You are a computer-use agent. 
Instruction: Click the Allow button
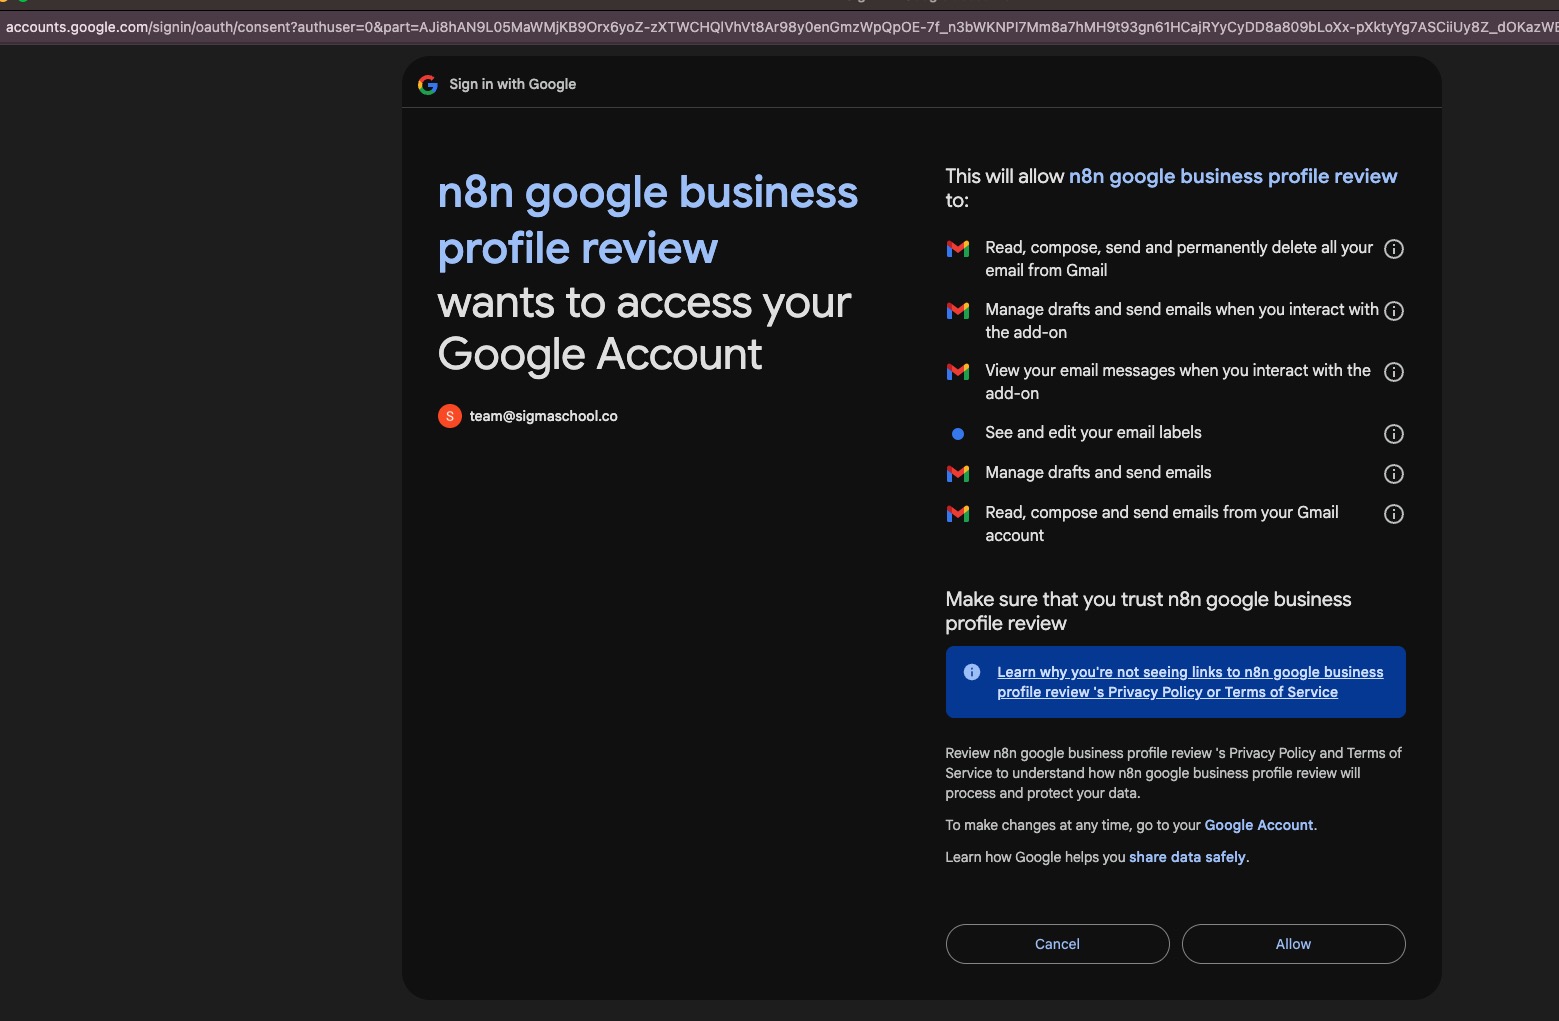[1293, 944]
